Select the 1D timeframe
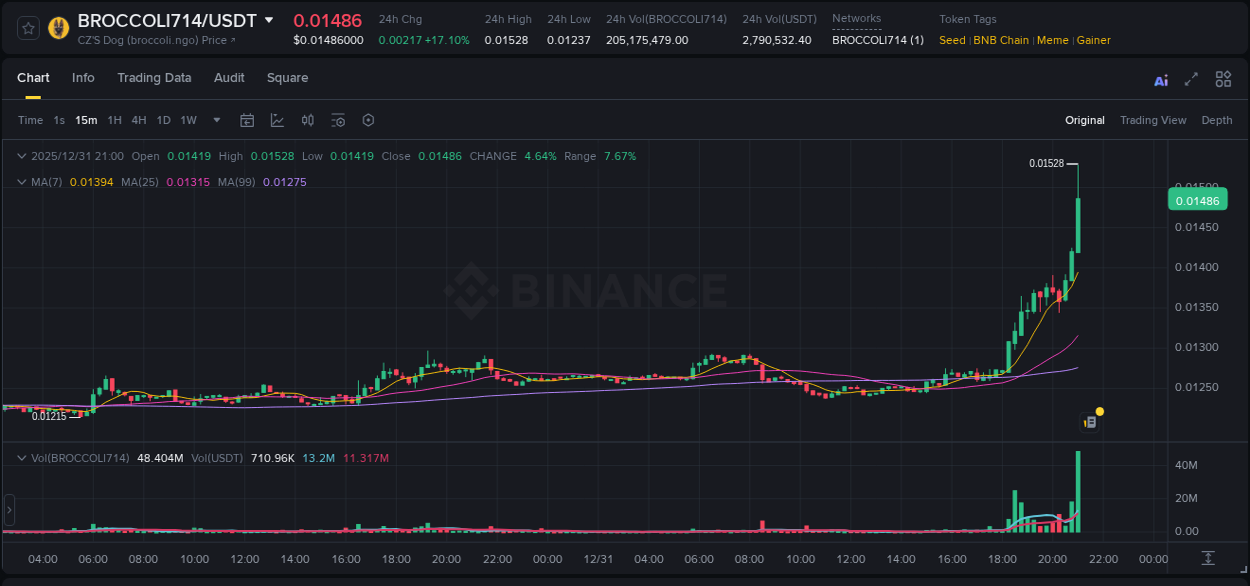The image size is (1250, 586). [163, 119]
